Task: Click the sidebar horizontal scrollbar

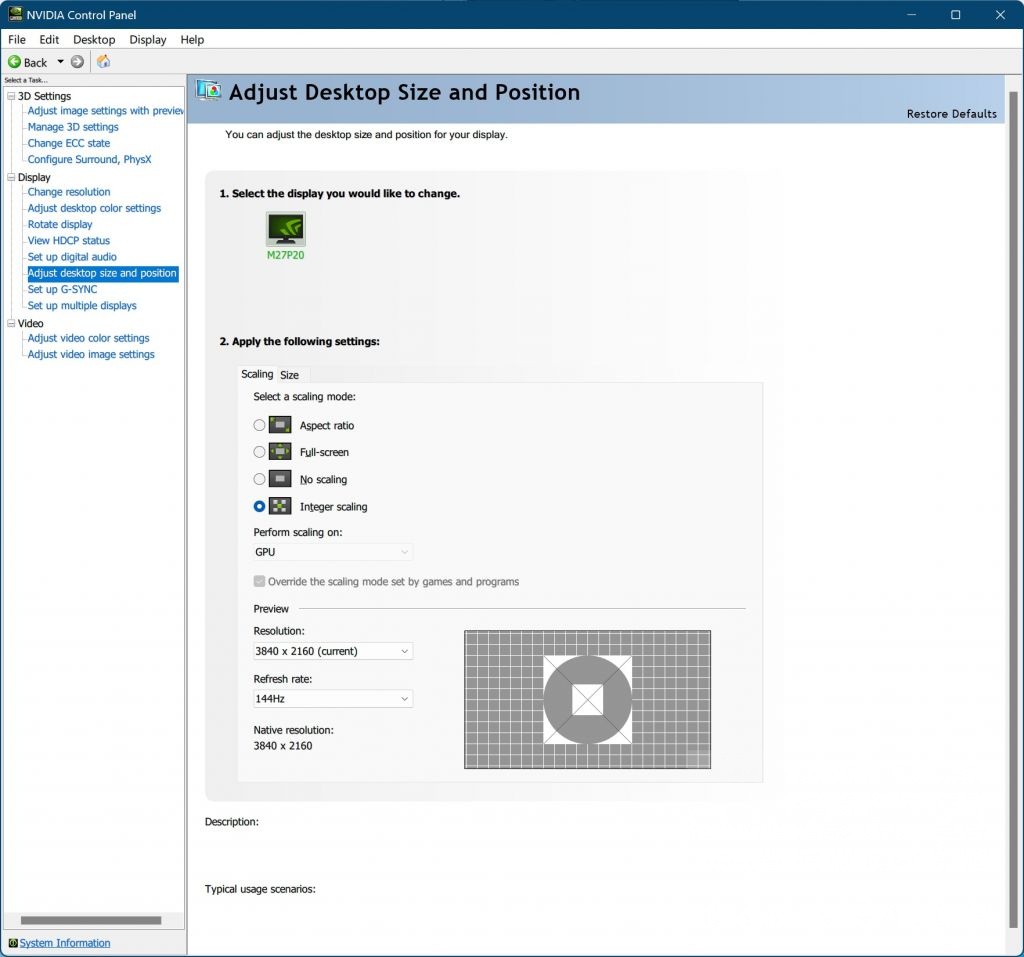Action: (x=90, y=920)
